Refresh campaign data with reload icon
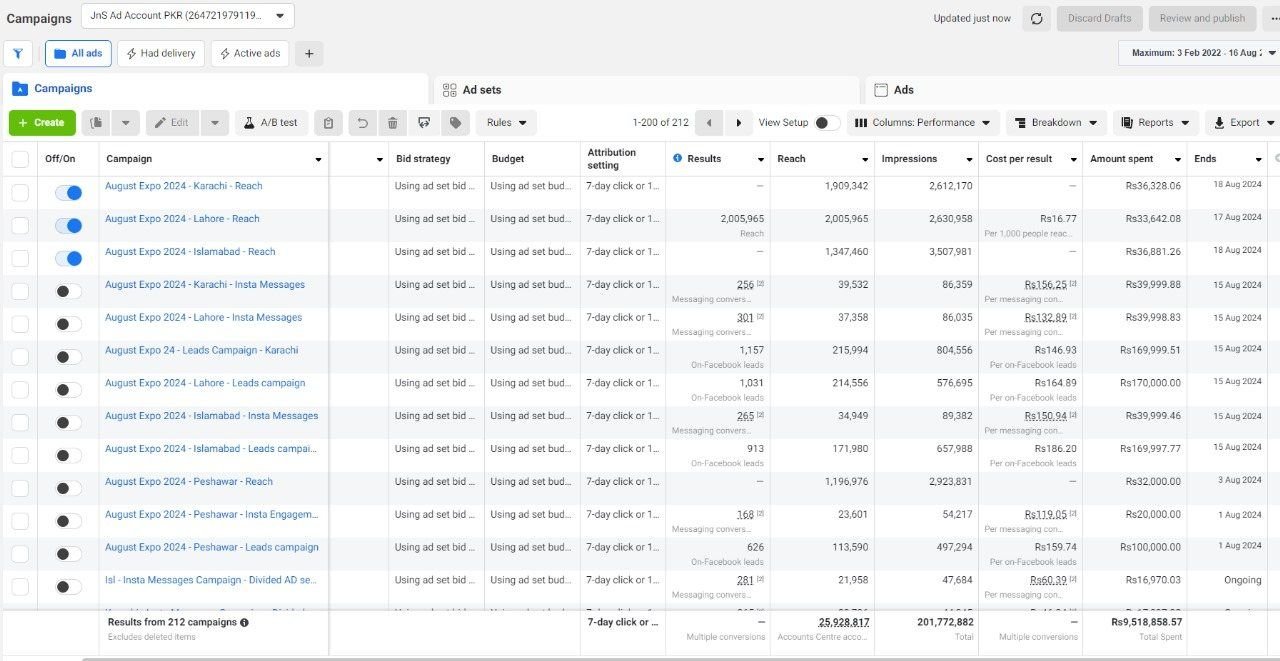The width and height of the screenshot is (1280, 661). click(1036, 18)
